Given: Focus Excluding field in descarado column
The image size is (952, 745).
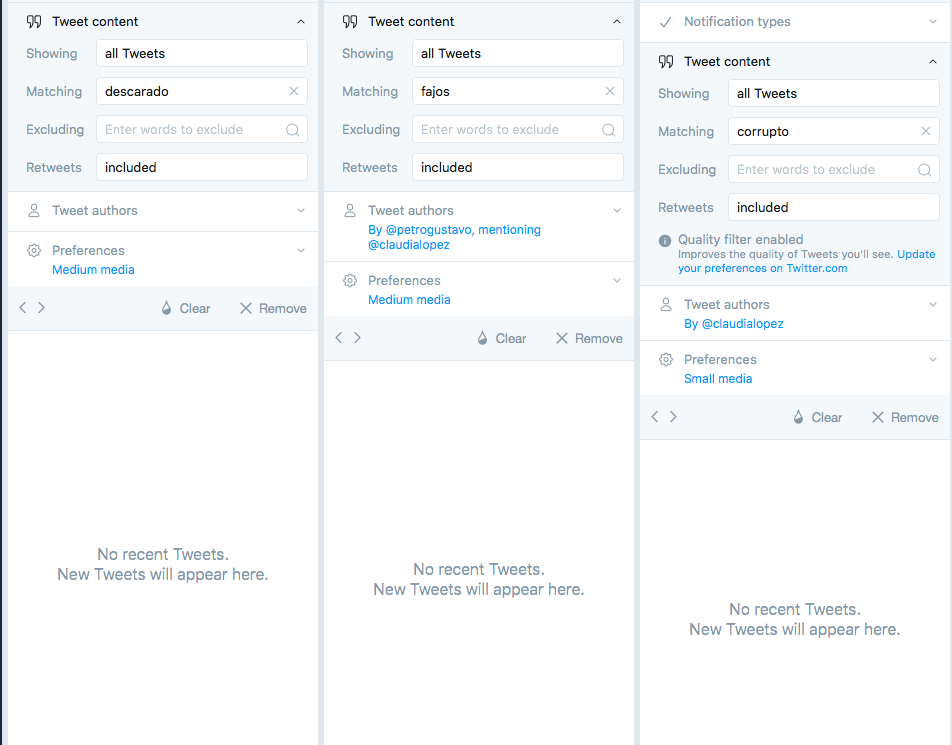Looking at the screenshot, I should coord(202,129).
